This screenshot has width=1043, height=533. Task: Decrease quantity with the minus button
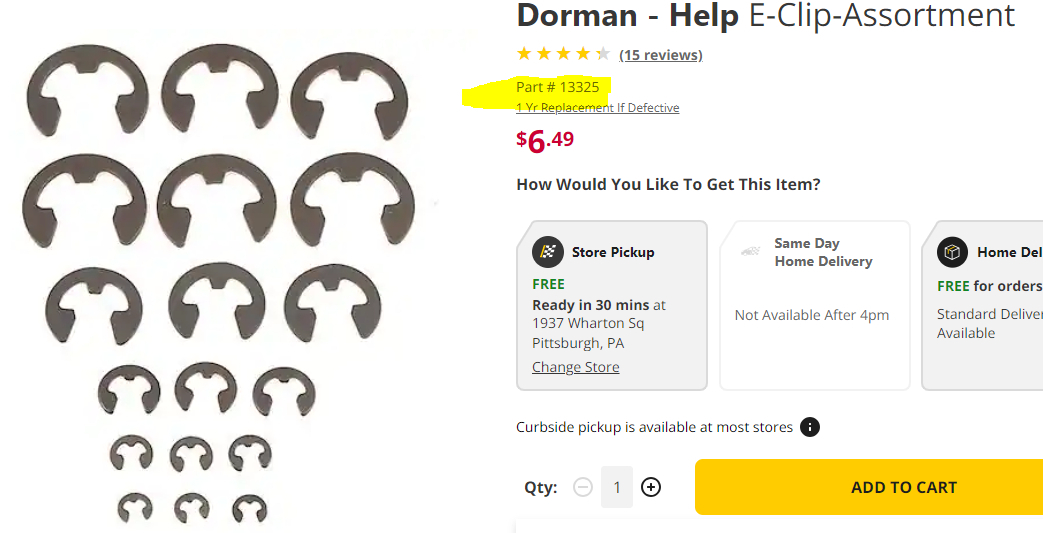(x=583, y=487)
